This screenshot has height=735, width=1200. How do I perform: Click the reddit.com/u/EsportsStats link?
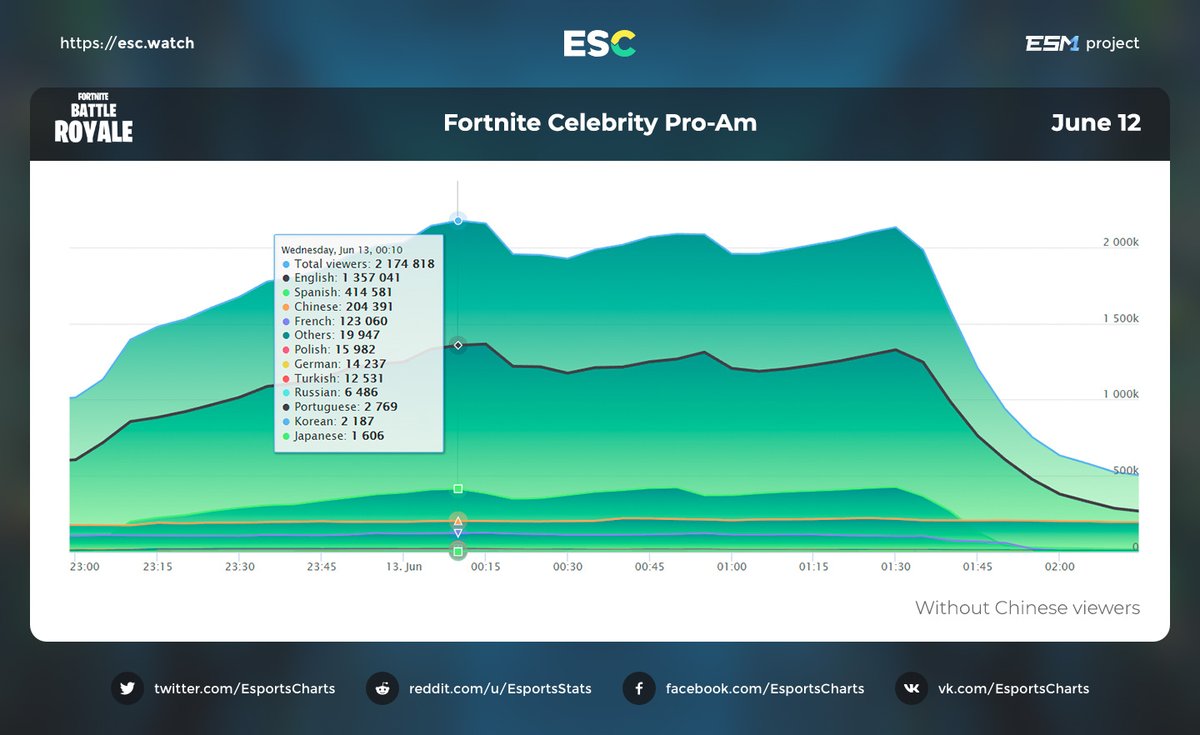(500, 688)
